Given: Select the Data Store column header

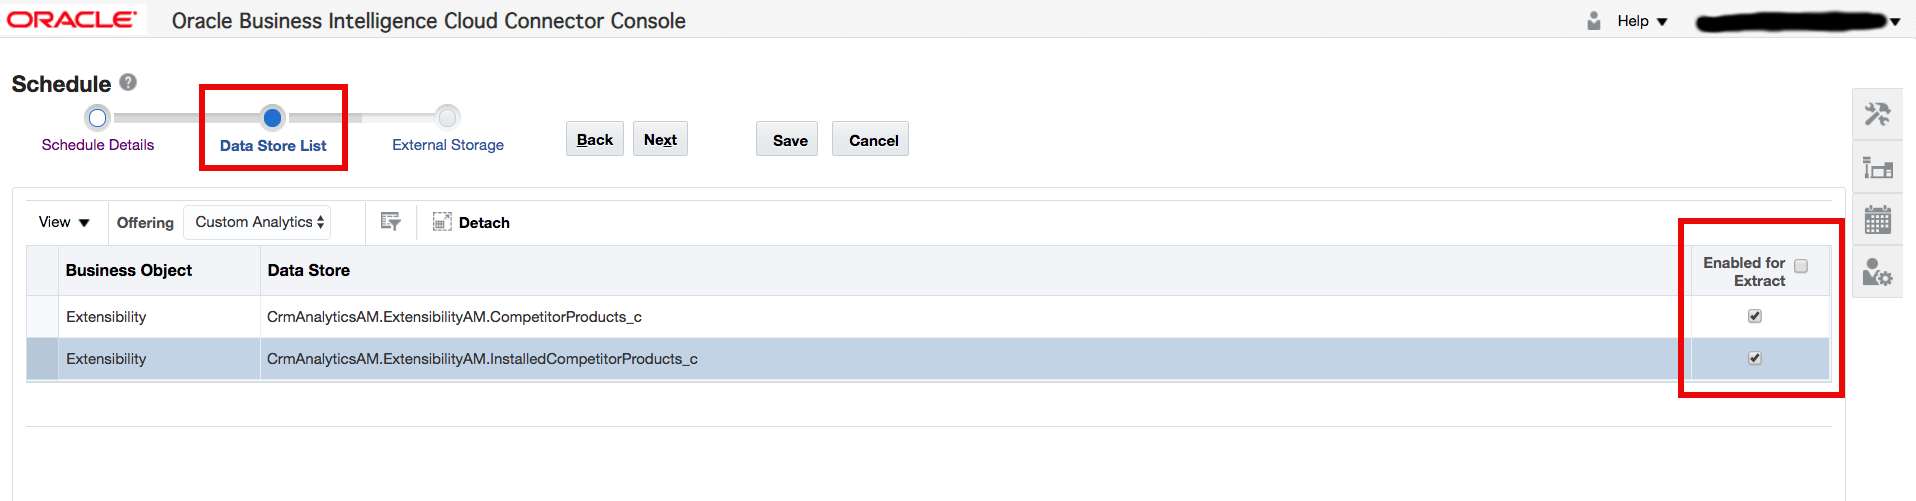Looking at the screenshot, I should tap(309, 270).
